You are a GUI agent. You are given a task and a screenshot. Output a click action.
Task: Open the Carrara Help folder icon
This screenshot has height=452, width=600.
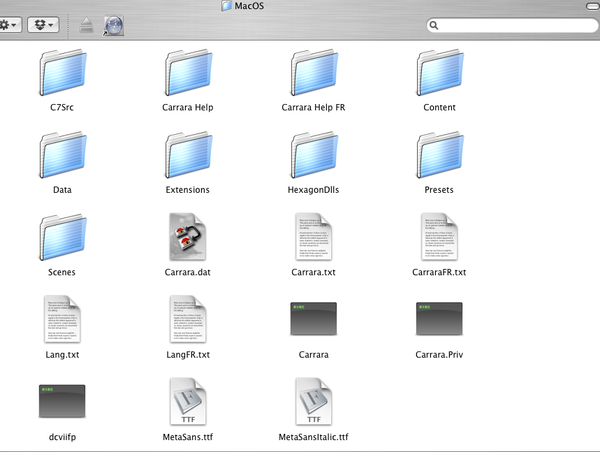[188, 72]
